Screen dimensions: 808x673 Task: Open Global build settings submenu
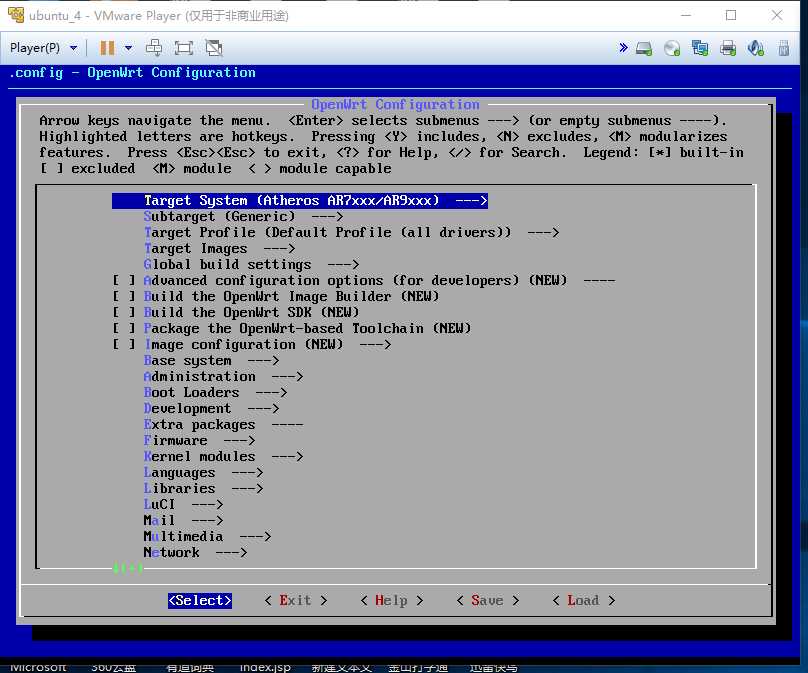click(251, 264)
